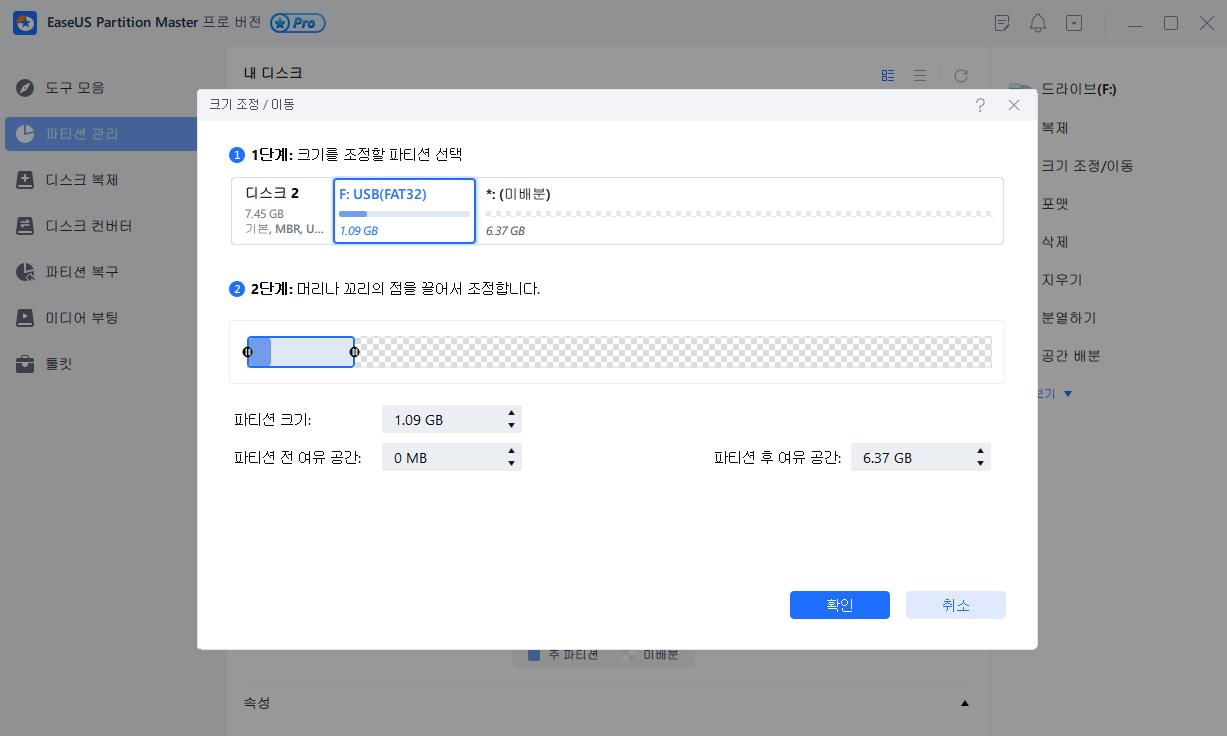Select the unallocated (미배분) 6.37 GB block

[x=739, y=211]
